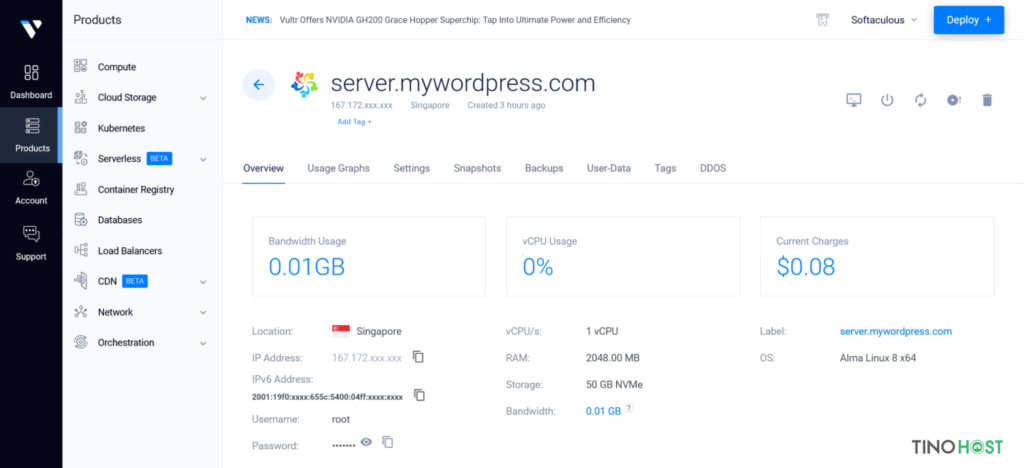The image size is (1024, 468).
Task: Click the Compute product icon
Action: [x=80, y=66]
